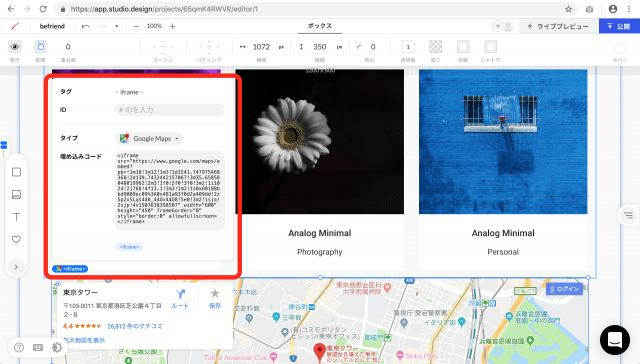The width and height of the screenshot is (640, 364).
Task: Open the help question mark icon
Action: [x=19, y=347]
